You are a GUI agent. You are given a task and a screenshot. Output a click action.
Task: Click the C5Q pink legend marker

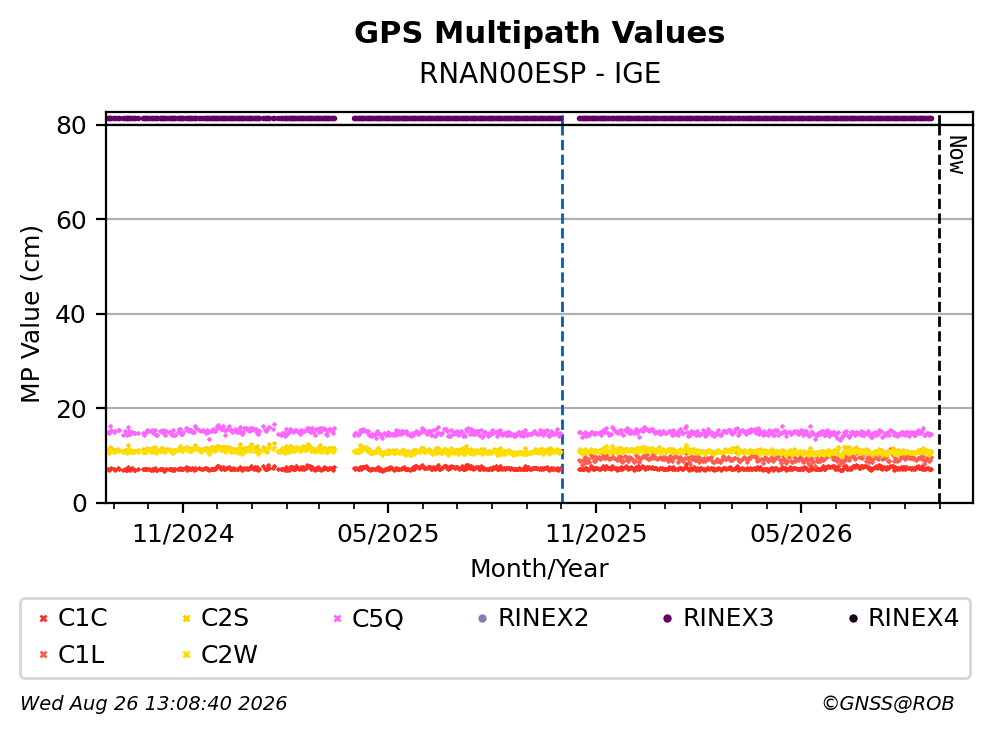[338, 619]
